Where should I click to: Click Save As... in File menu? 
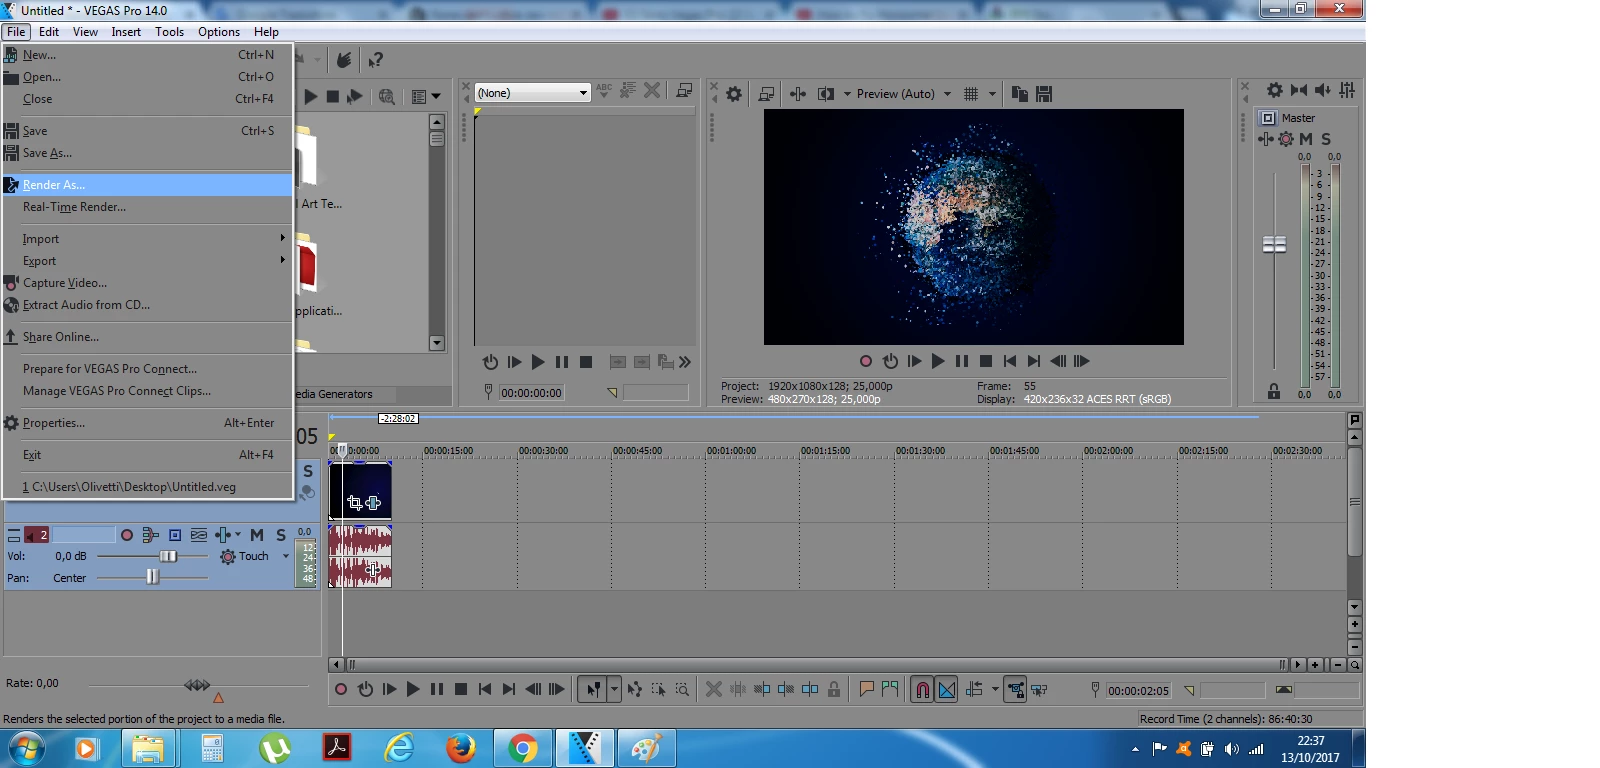point(147,153)
